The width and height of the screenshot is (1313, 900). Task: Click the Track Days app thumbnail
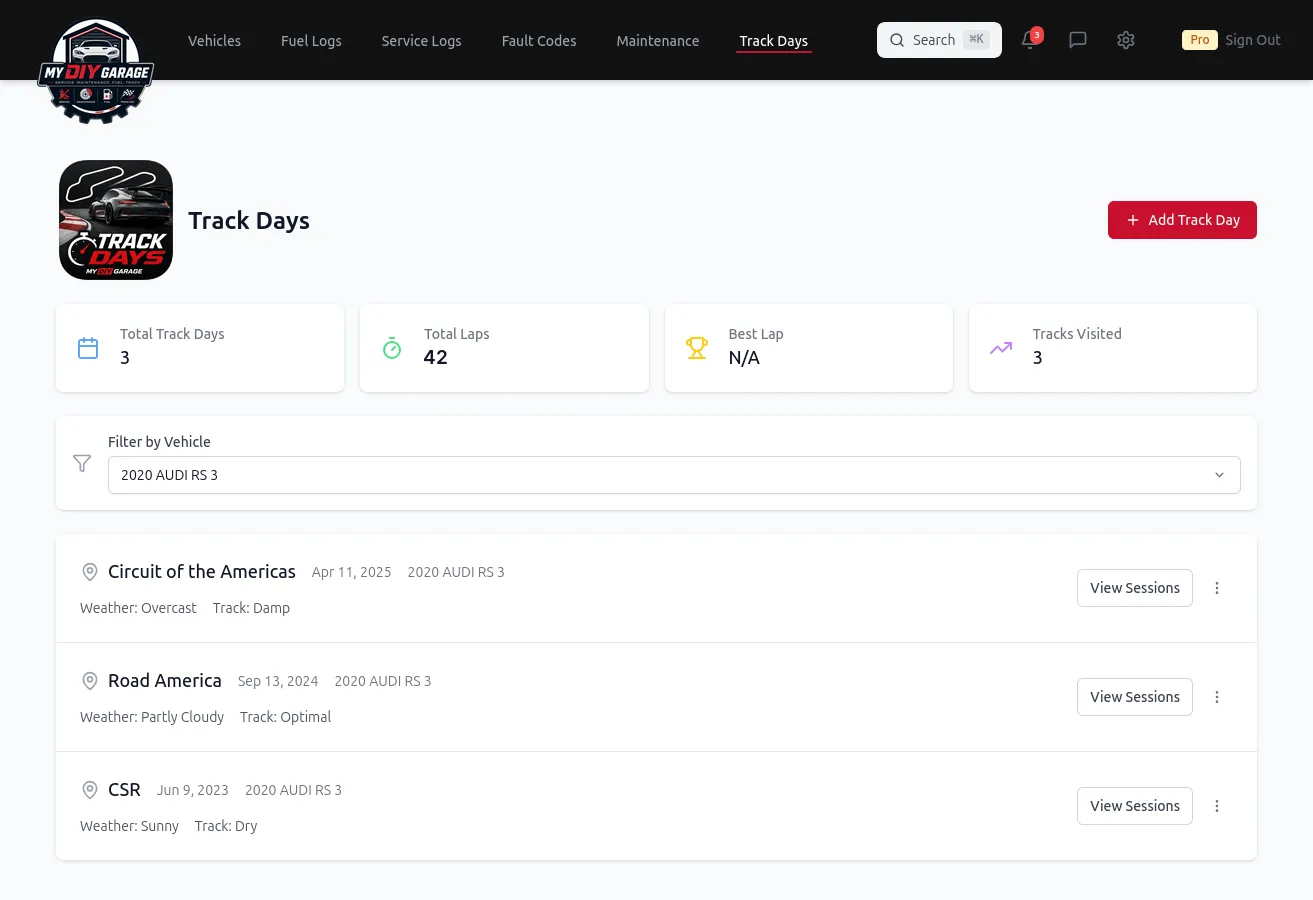coord(116,220)
